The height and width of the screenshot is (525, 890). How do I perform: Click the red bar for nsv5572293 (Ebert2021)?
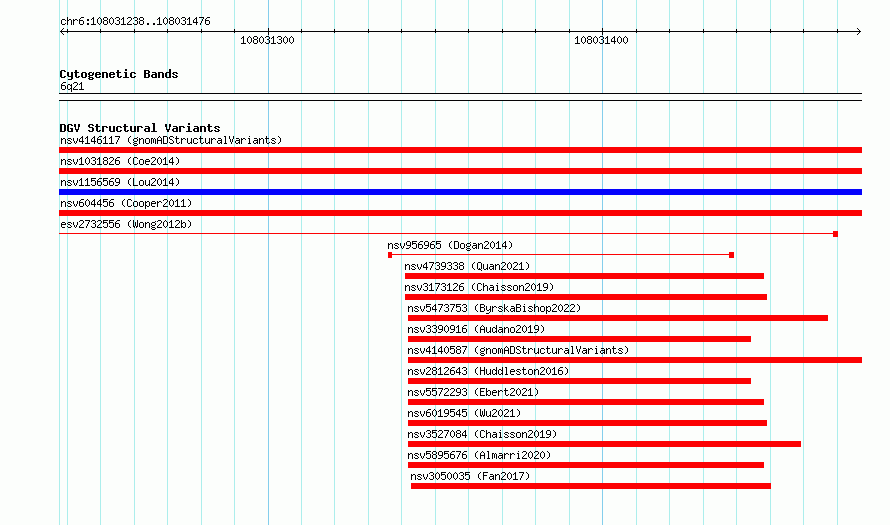586,402
